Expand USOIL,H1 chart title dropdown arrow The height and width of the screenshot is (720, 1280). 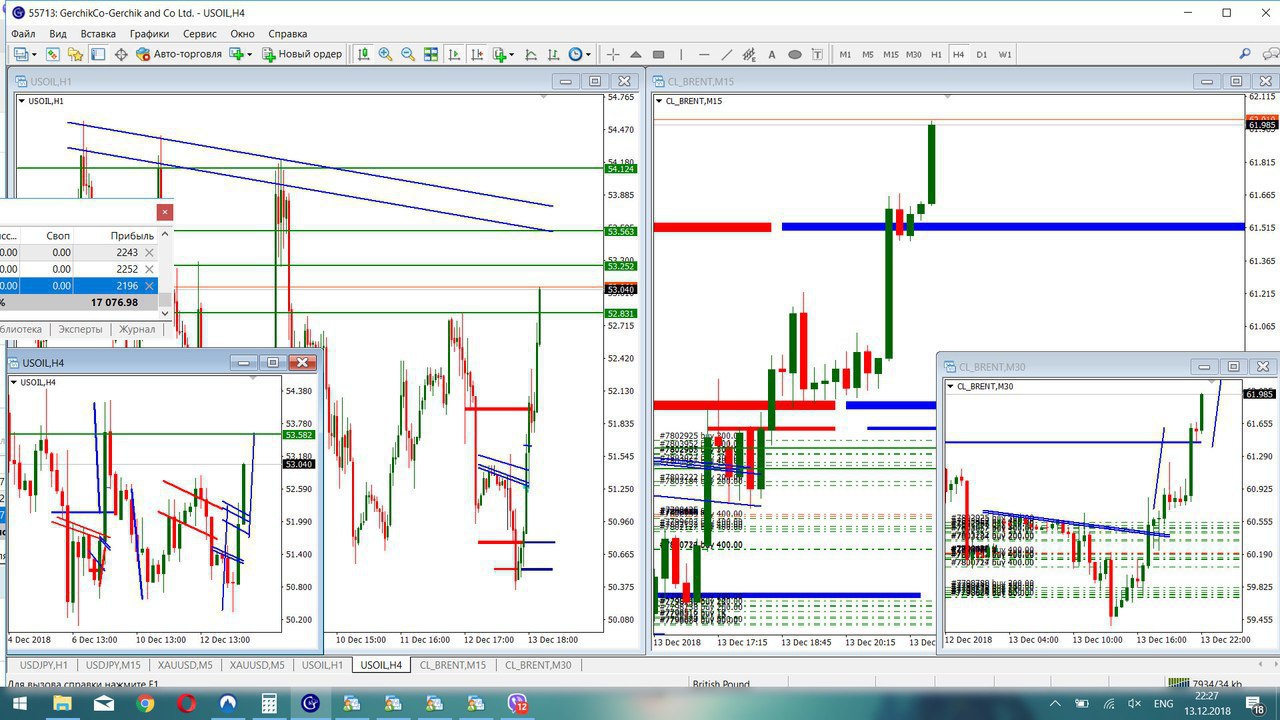point(21,101)
